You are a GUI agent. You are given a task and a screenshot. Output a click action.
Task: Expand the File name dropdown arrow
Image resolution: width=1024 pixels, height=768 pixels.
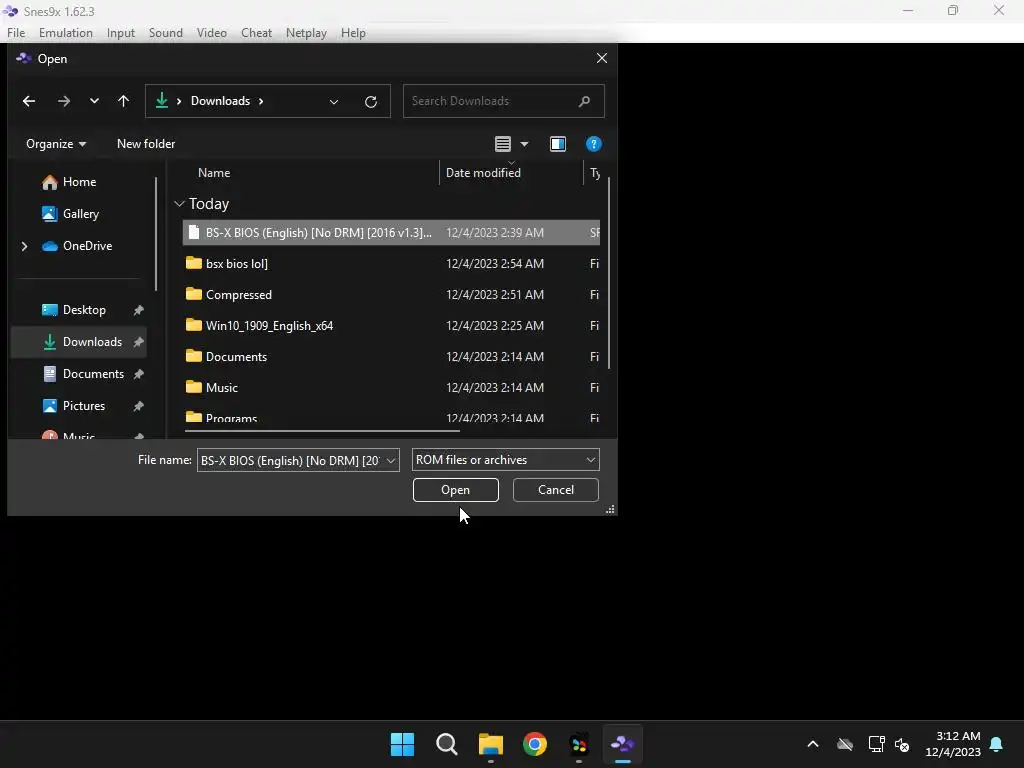tap(391, 460)
